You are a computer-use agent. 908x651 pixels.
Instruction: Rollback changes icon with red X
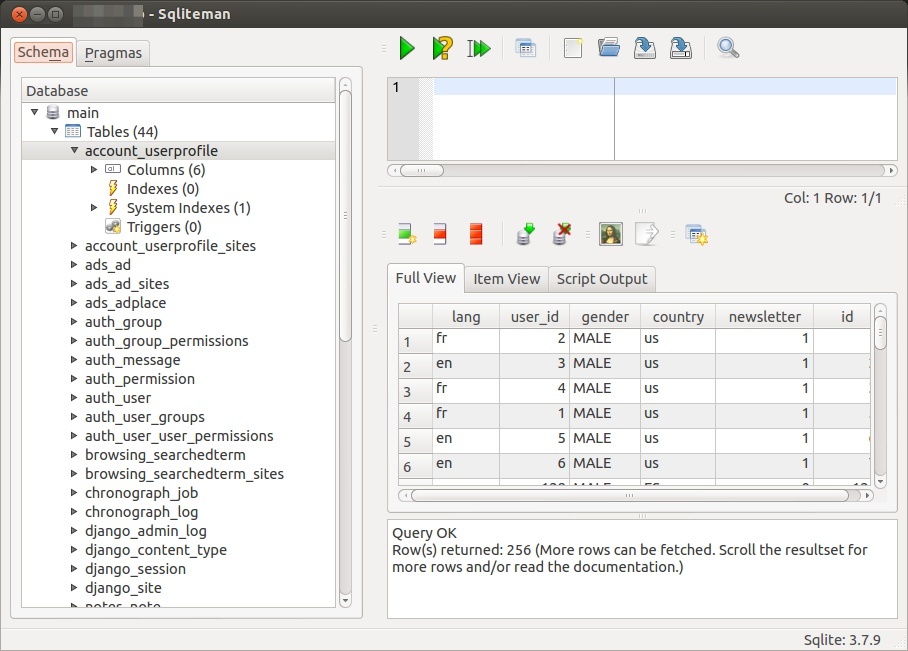click(x=561, y=234)
